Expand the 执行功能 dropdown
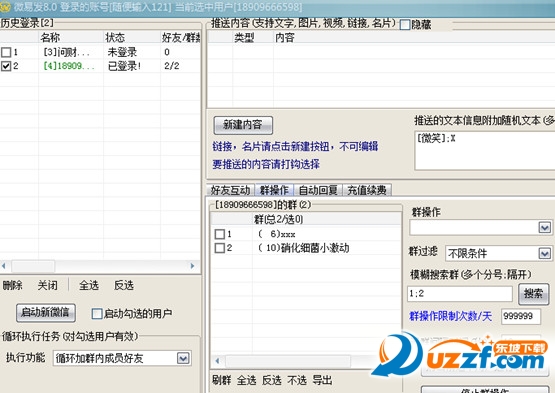 [183, 358]
